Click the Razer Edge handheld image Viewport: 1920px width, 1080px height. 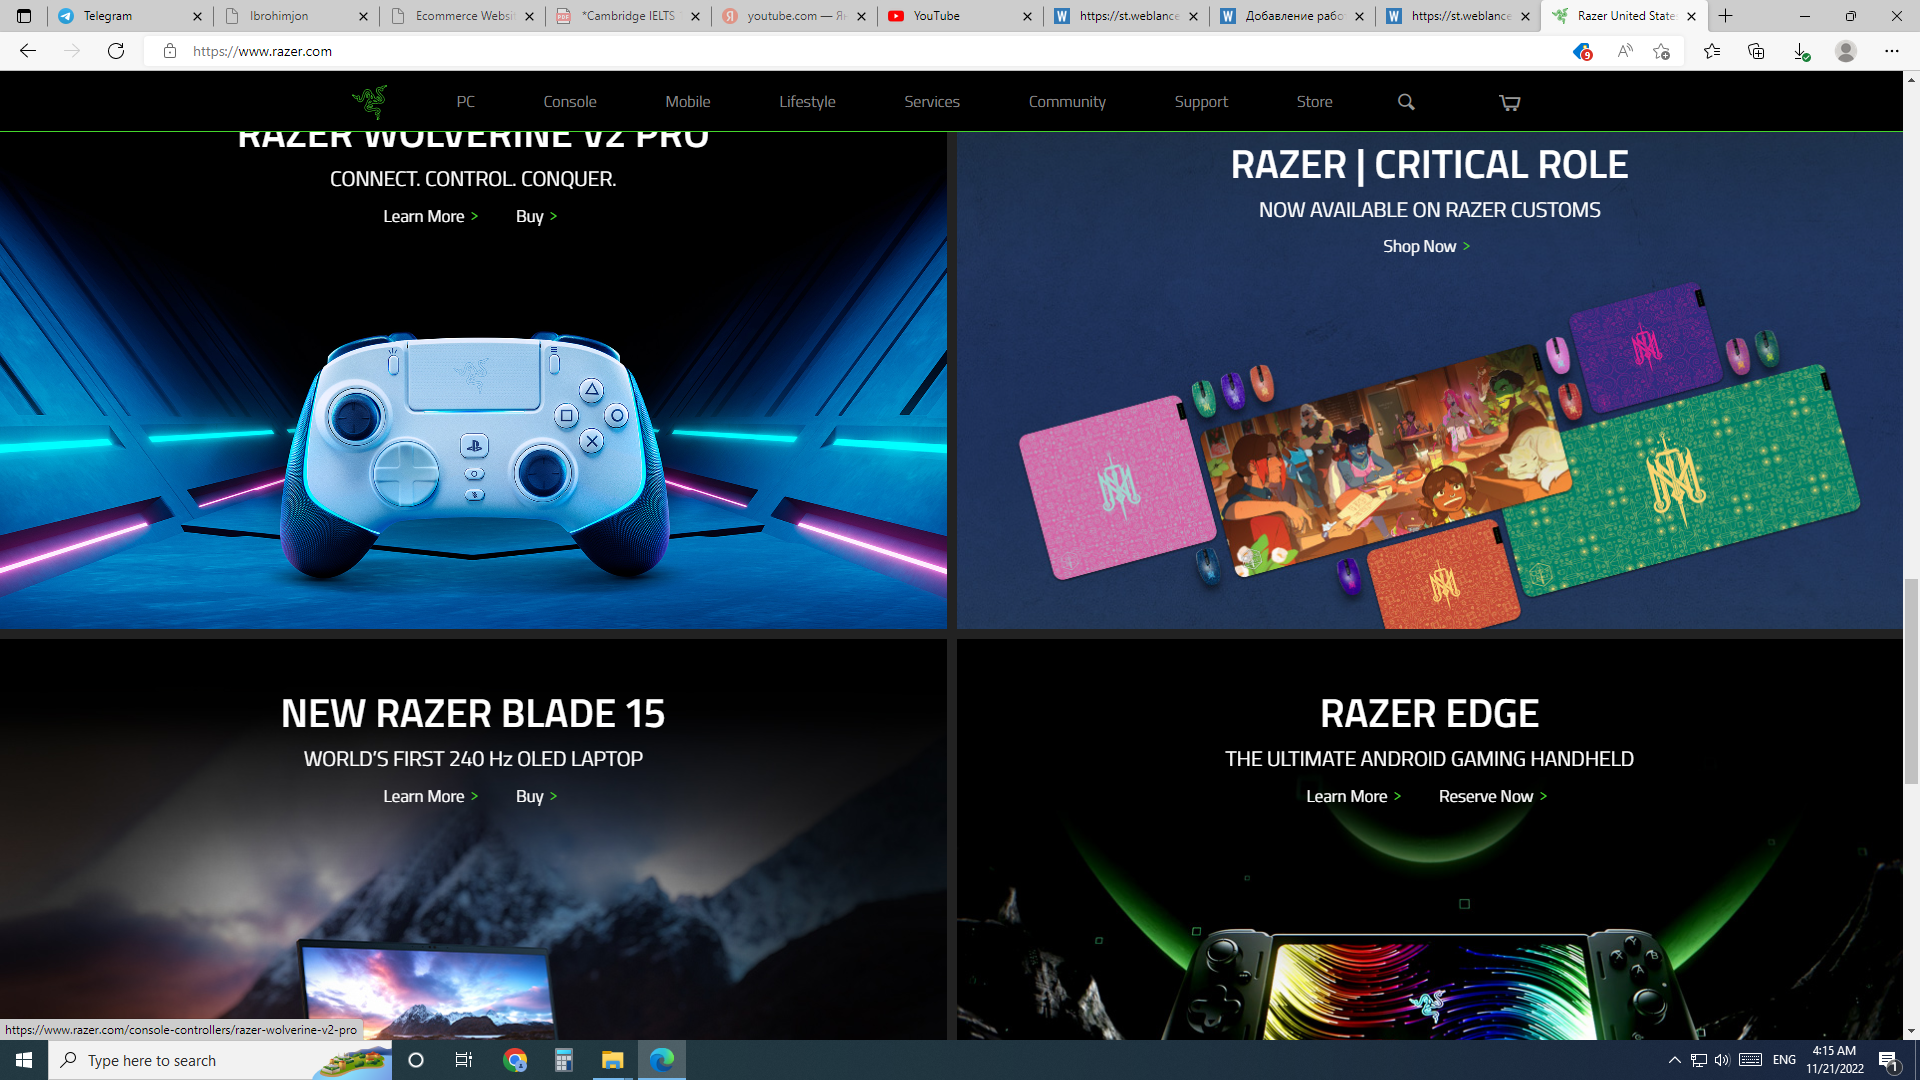point(1430,985)
